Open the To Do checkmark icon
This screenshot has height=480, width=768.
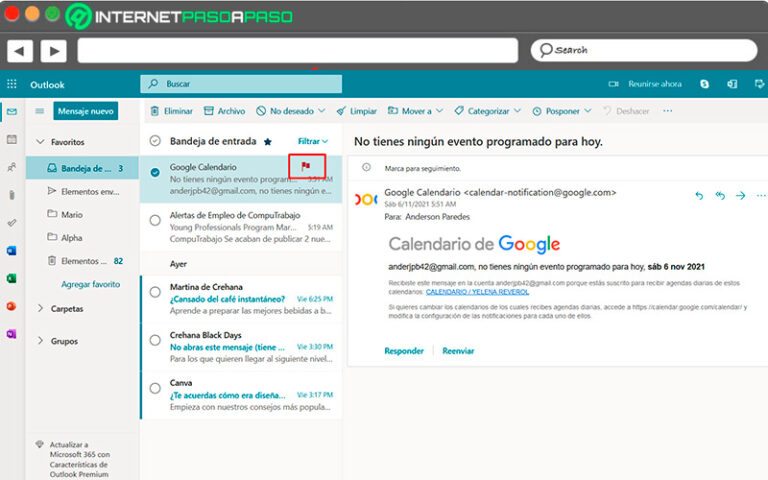point(12,223)
